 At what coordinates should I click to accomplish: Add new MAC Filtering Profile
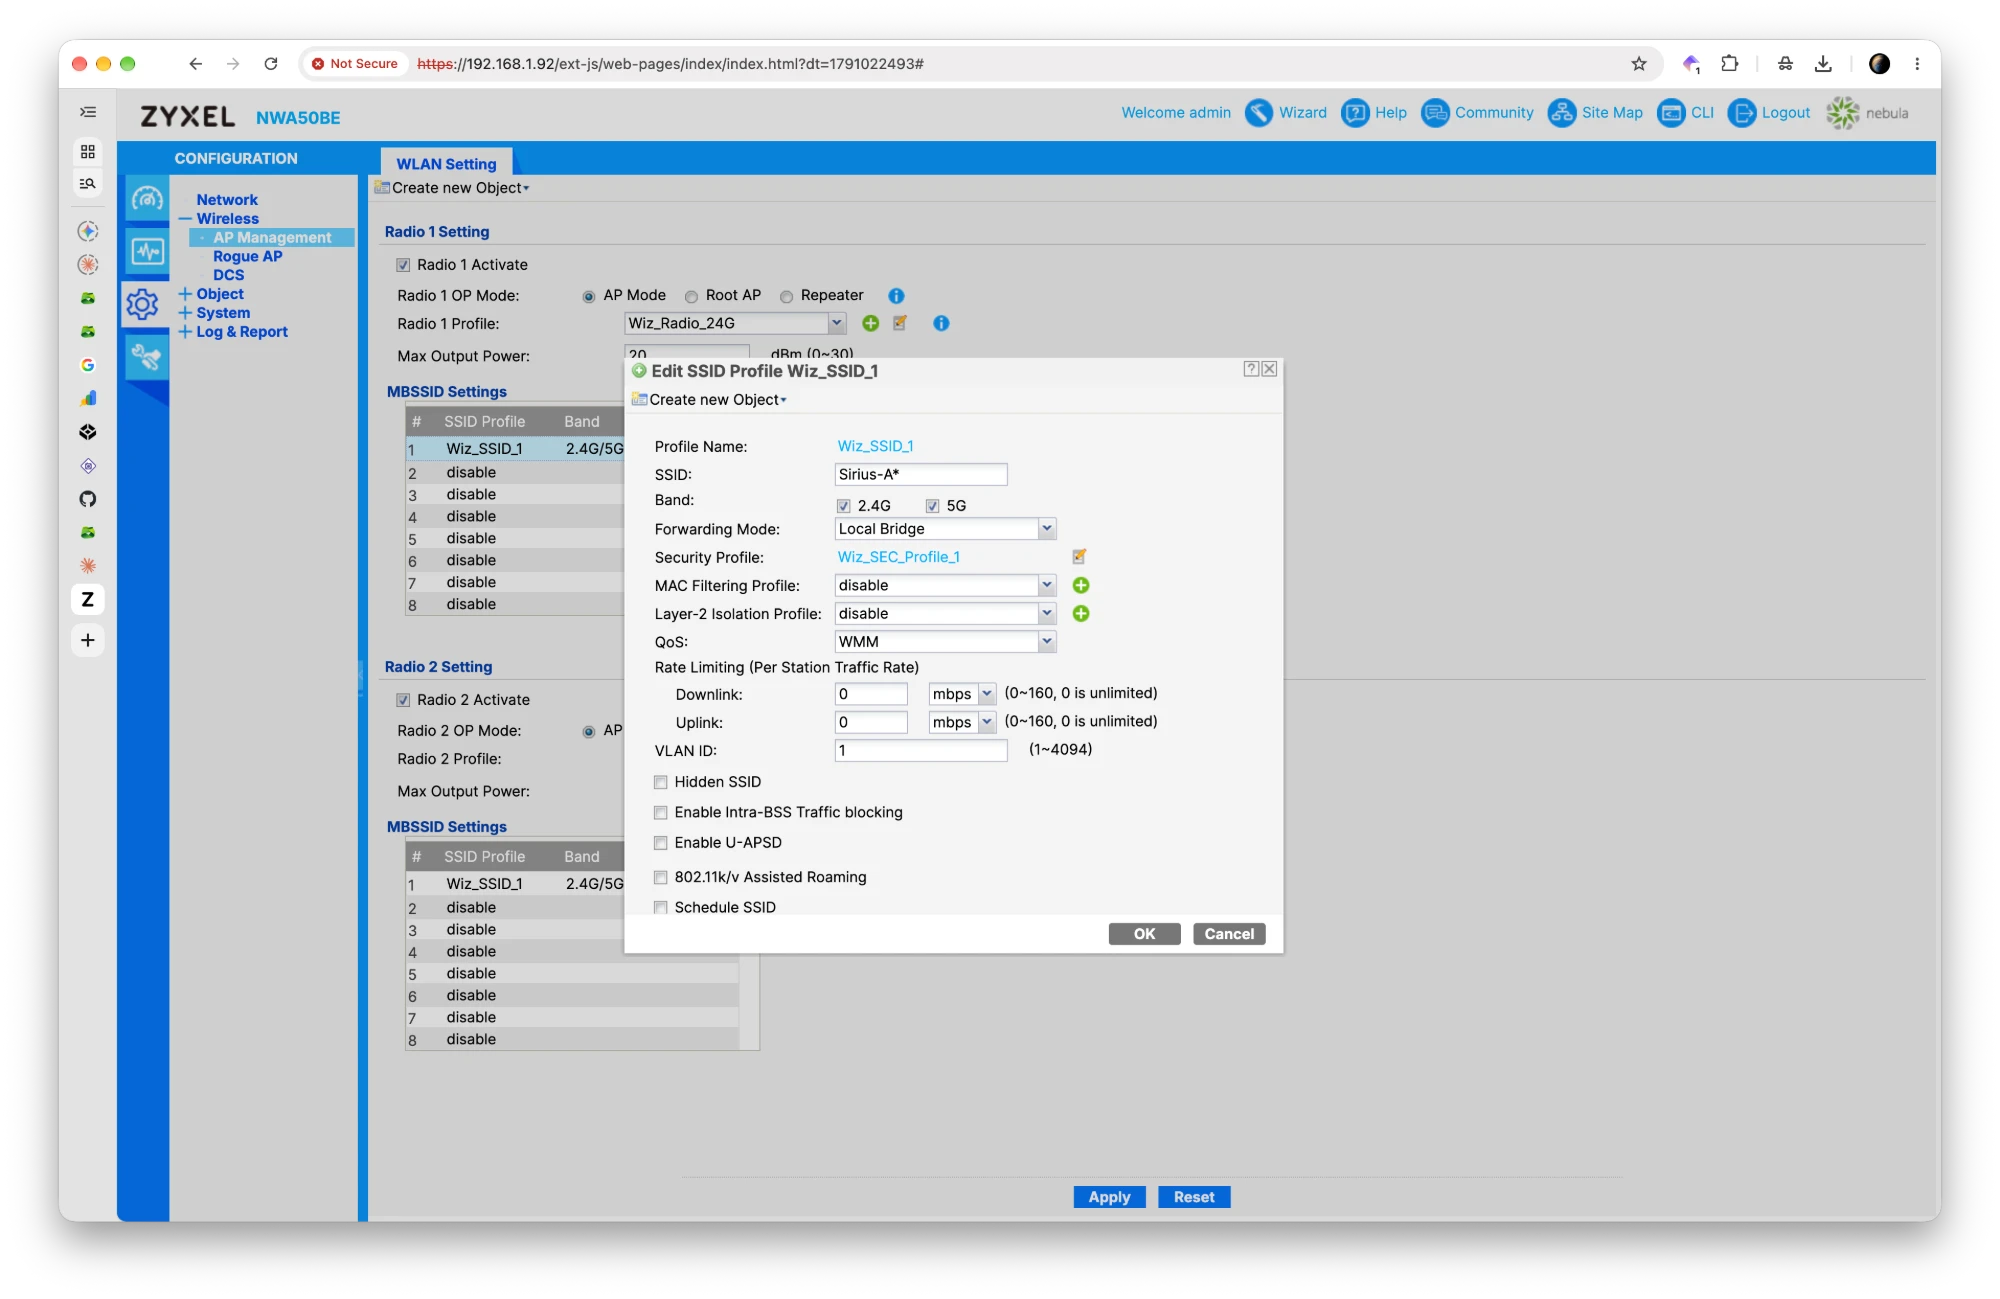pyautogui.click(x=1081, y=585)
